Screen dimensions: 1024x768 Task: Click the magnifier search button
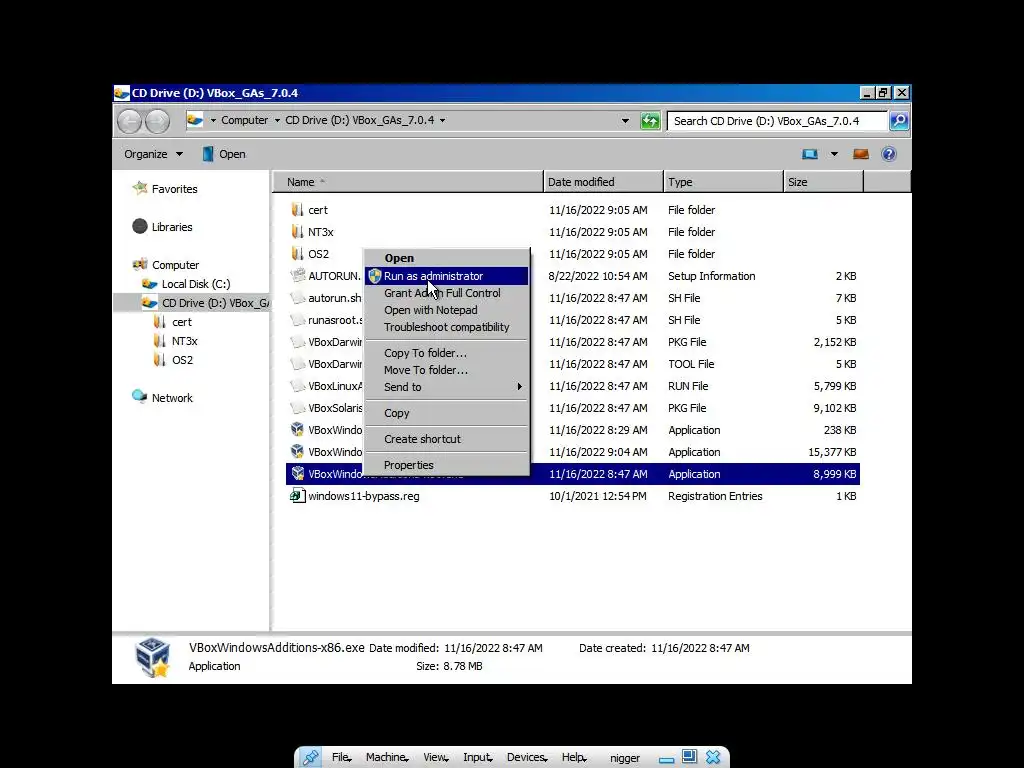899,121
